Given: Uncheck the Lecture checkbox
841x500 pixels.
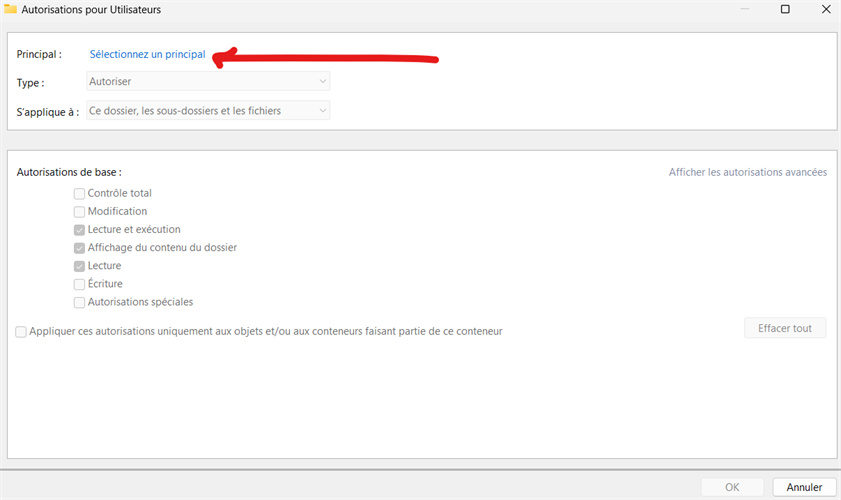Looking at the screenshot, I should click(x=79, y=266).
